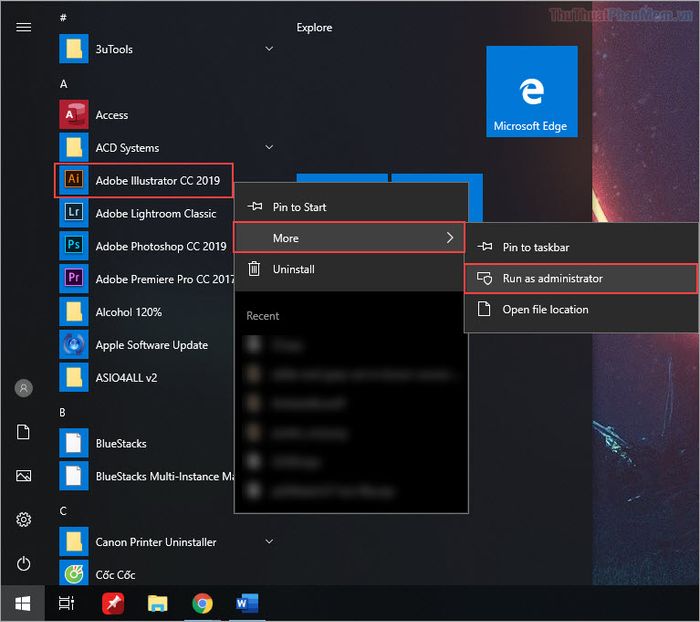Open the Microsoft Edge tile
The width and height of the screenshot is (700, 622).
pyautogui.click(x=532, y=91)
